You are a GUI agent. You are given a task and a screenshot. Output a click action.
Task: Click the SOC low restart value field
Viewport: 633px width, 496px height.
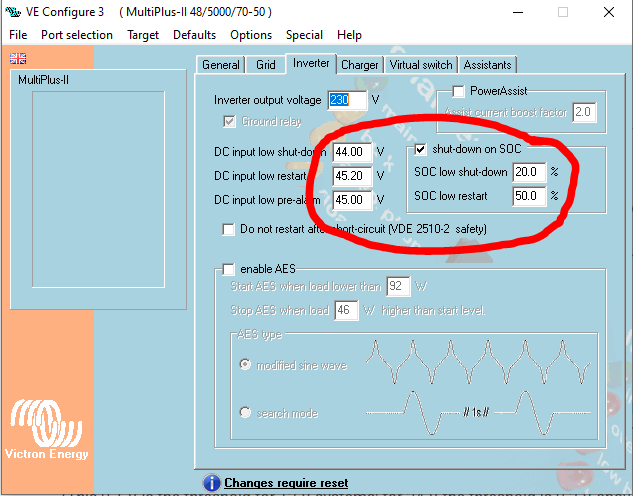529,195
